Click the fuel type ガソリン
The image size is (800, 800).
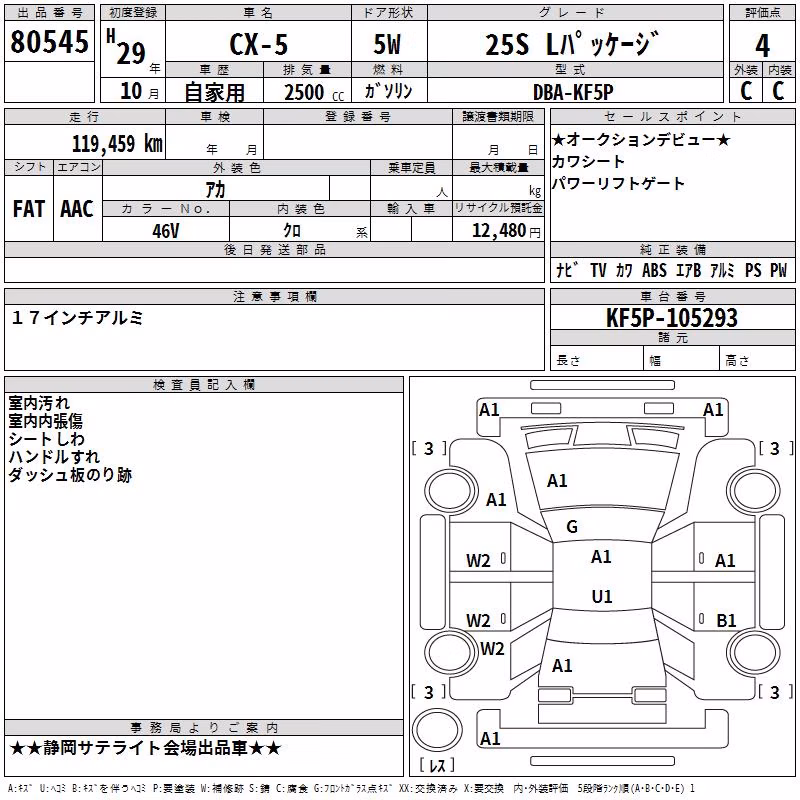point(388,91)
